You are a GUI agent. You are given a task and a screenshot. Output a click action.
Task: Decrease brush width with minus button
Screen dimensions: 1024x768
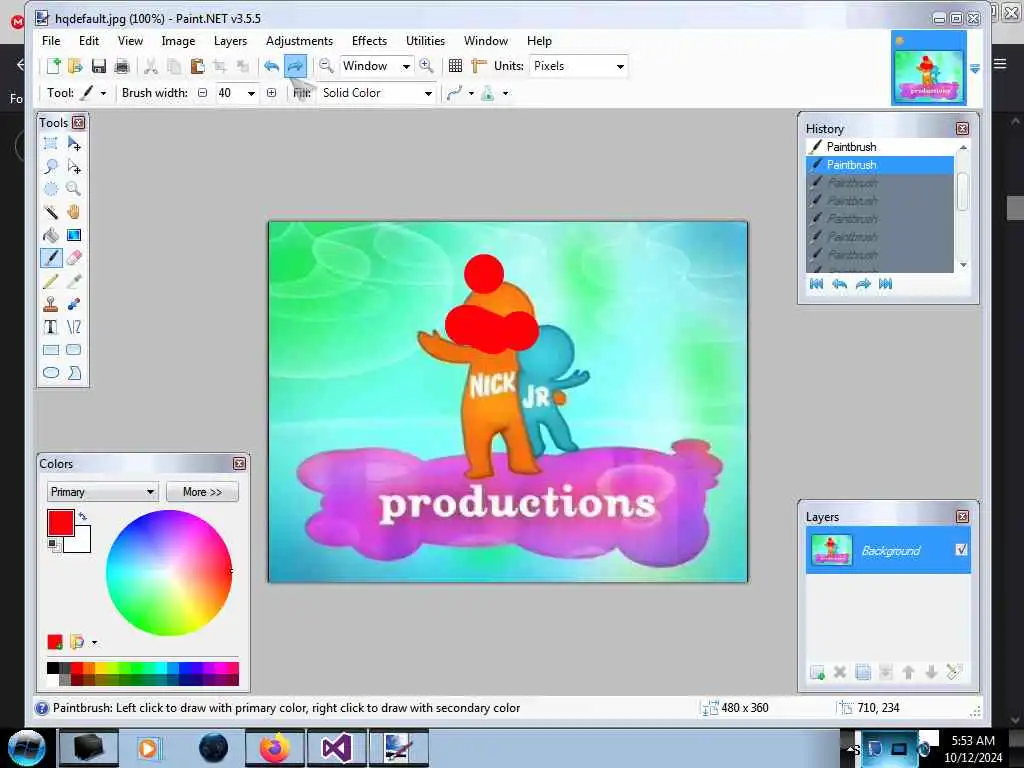pyautogui.click(x=202, y=93)
